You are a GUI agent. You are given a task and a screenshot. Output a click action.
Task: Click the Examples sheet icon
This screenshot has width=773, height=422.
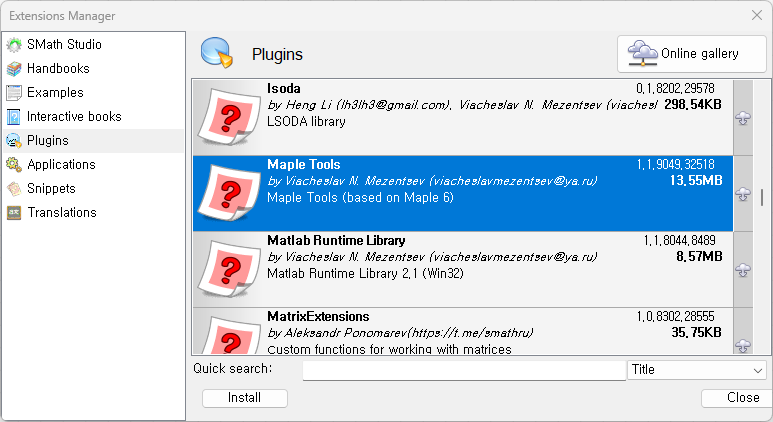point(14,93)
